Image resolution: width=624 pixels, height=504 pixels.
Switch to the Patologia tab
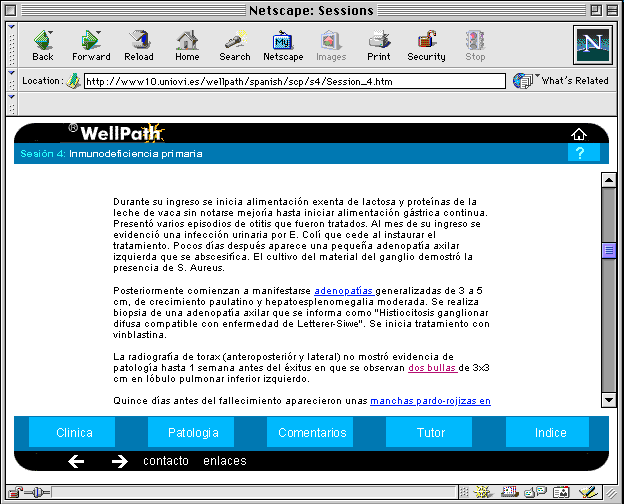193,433
